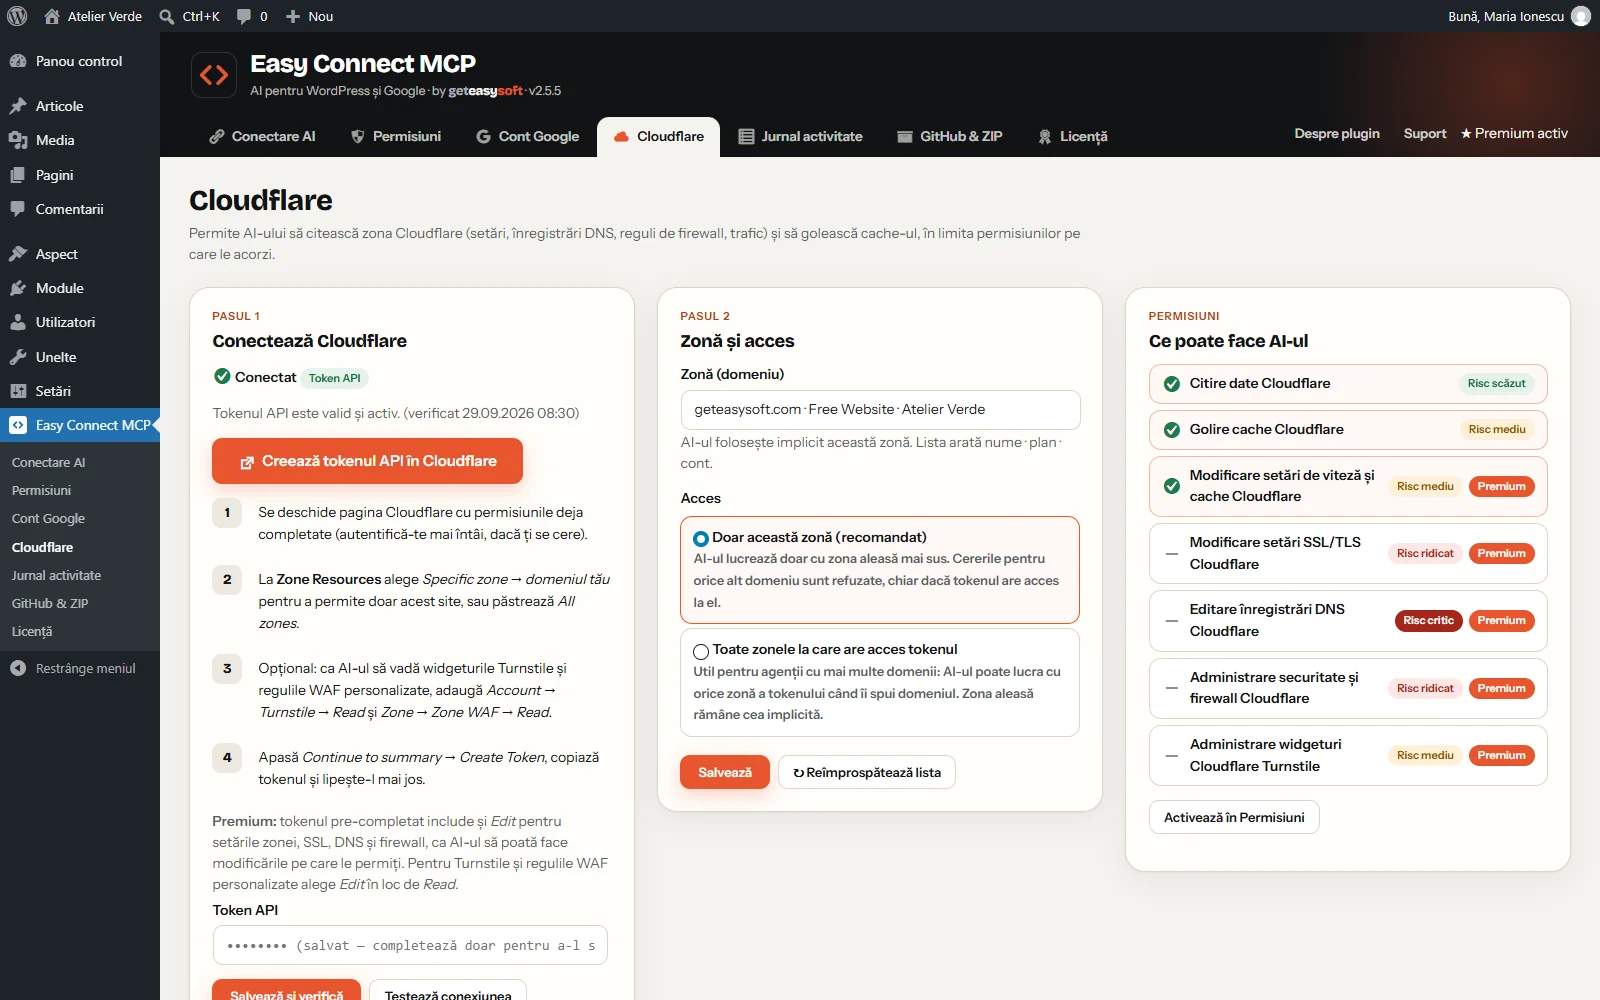Click the archive icon on GitHub & ZIP tab

coord(905,136)
